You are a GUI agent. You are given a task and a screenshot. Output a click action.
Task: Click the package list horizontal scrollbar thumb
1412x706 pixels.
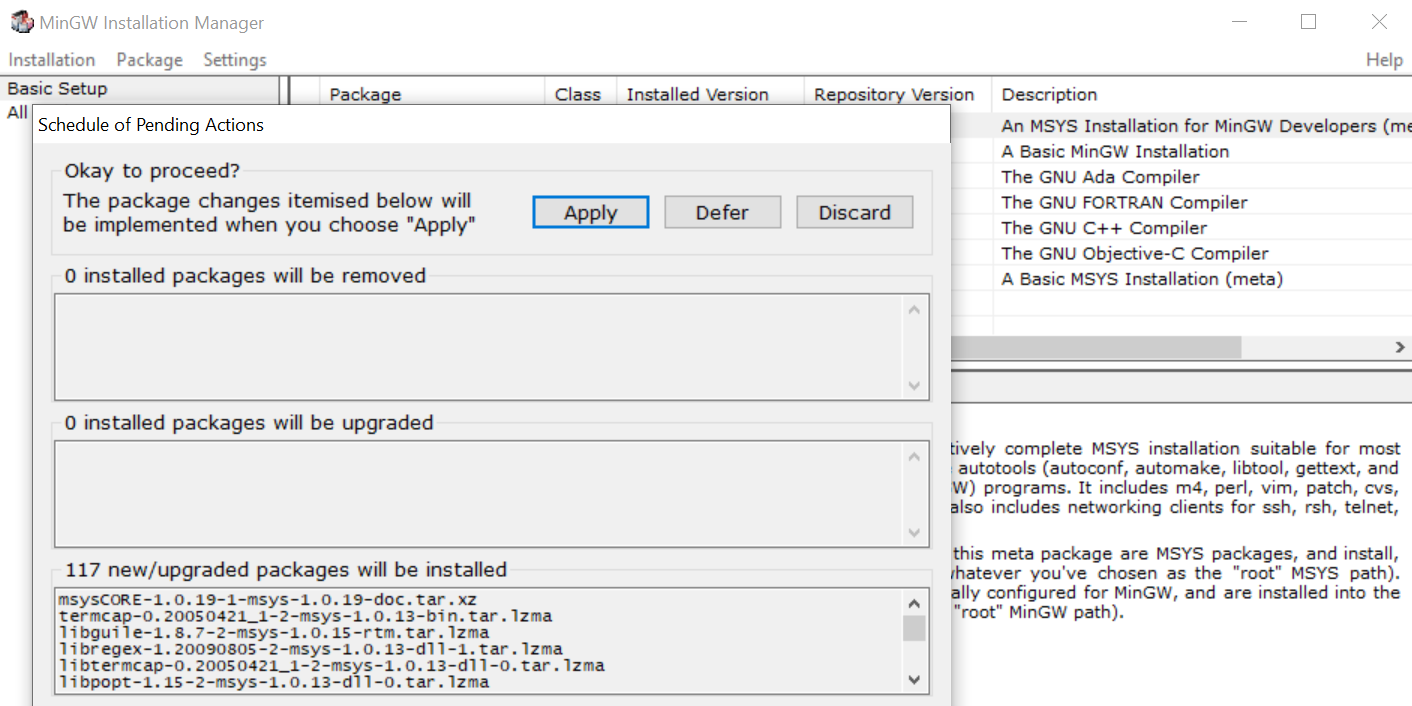tap(1095, 347)
